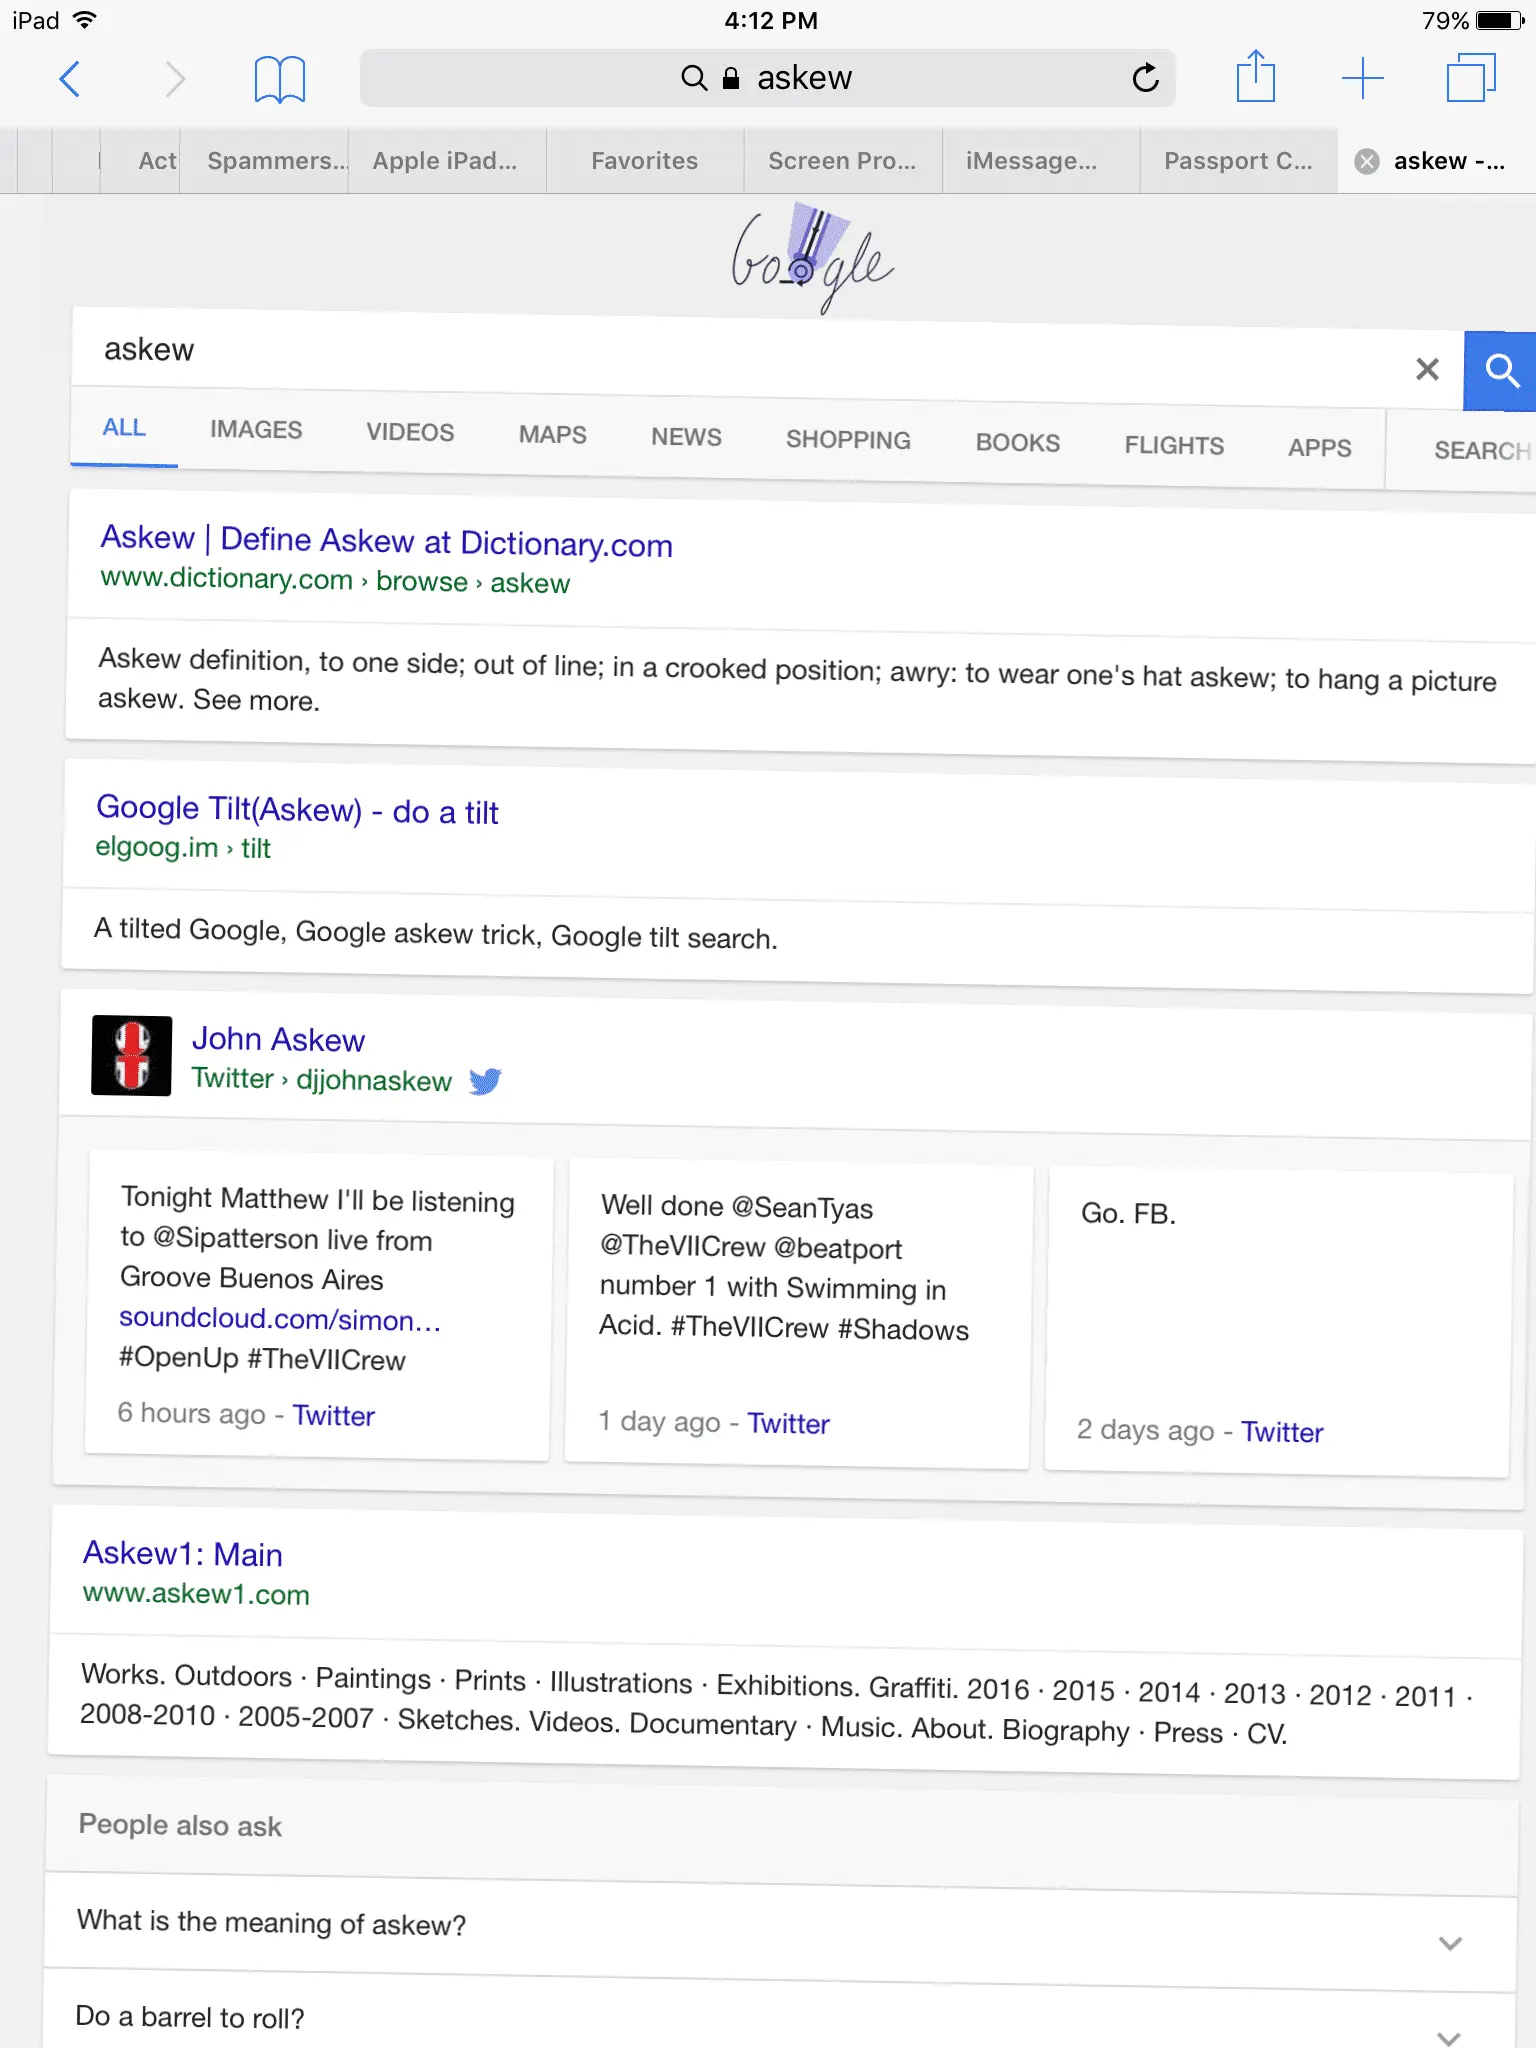Tap the Safari share icon
Image resolution: width=1536 pixels, height=2048 pixels.
(x=1255, y=77)
